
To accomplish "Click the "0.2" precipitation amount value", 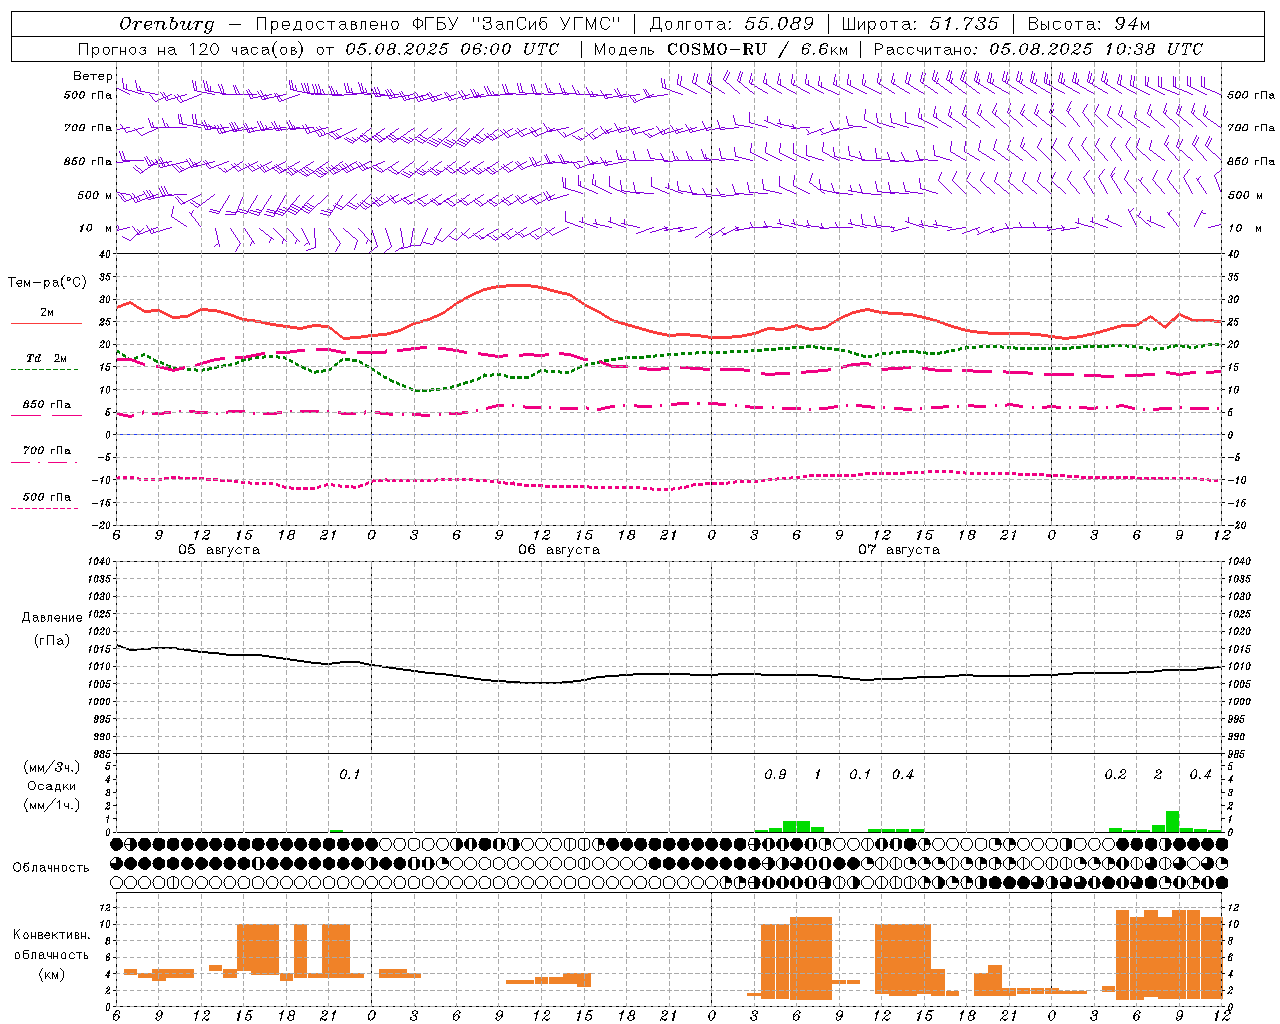I will 1115,775.
